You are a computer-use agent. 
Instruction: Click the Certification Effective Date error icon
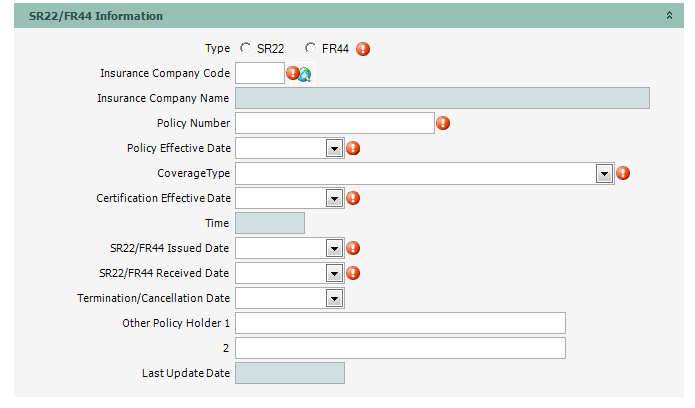click(353, 198)
